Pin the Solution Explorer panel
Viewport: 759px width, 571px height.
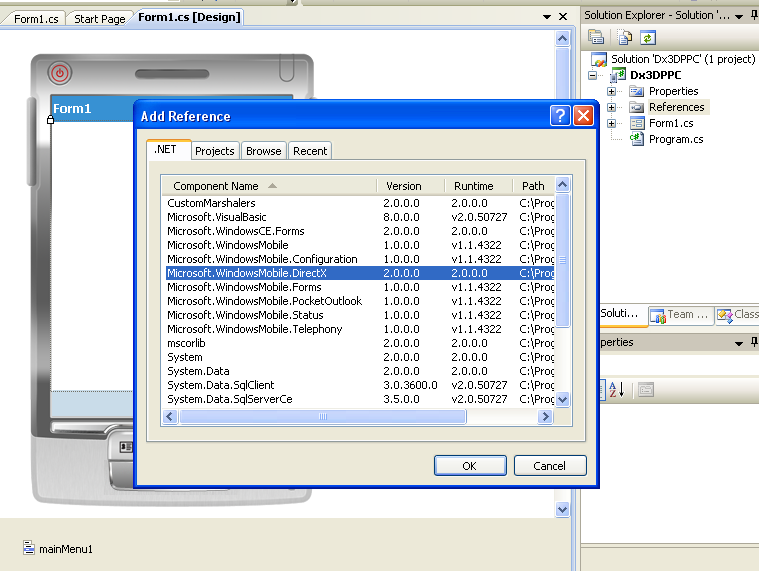(x=754, y=15)
